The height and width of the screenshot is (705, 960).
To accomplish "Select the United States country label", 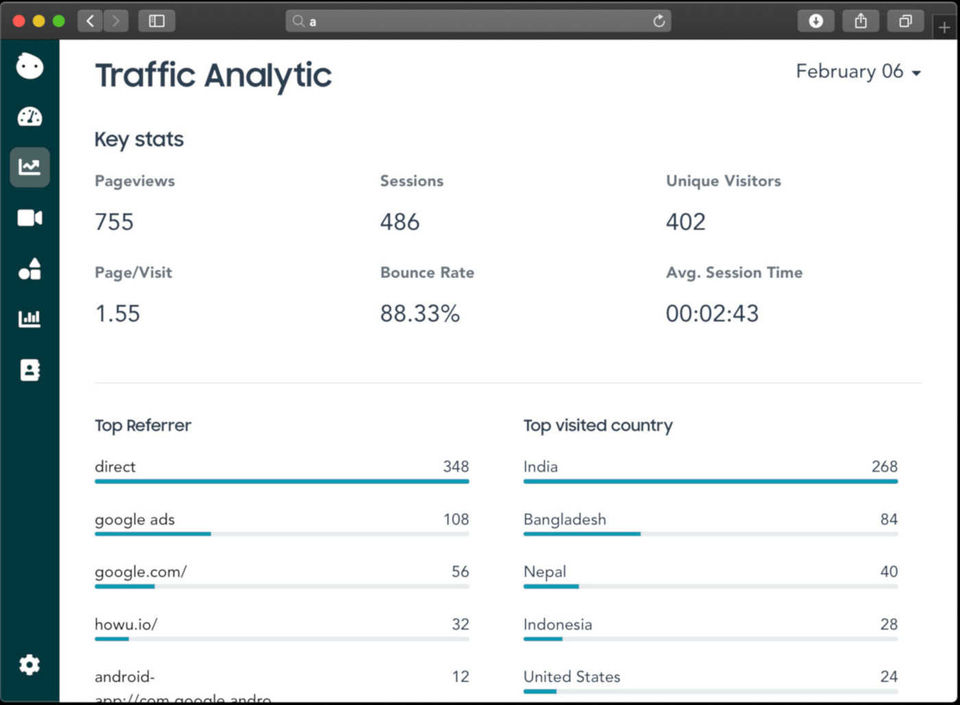I will coord(572,676).
